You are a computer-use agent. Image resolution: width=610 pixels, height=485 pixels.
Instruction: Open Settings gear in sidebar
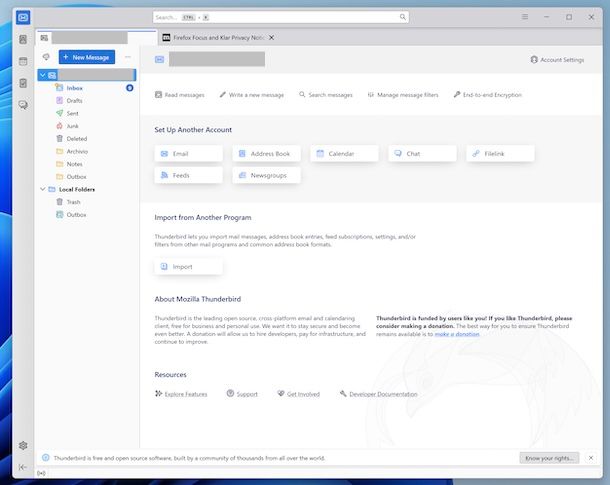pyautogui.click(x=23, y=445)
